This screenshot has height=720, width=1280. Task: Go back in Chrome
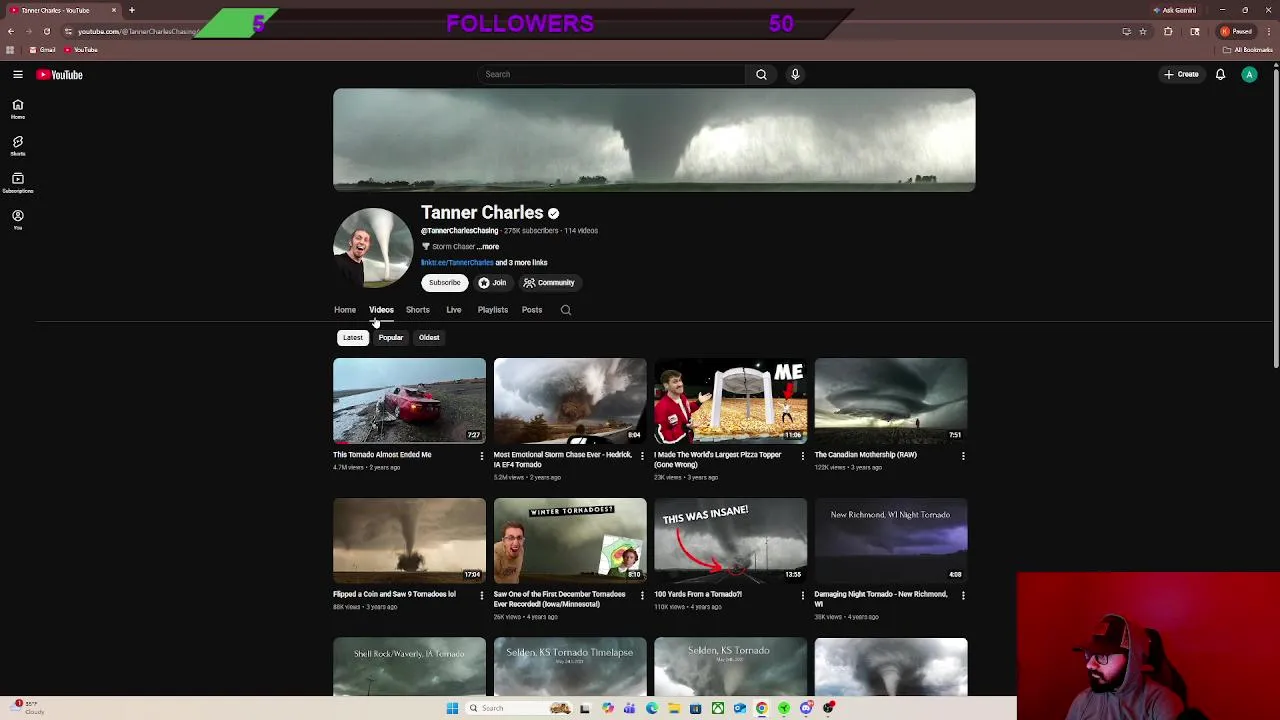(10, 31)
